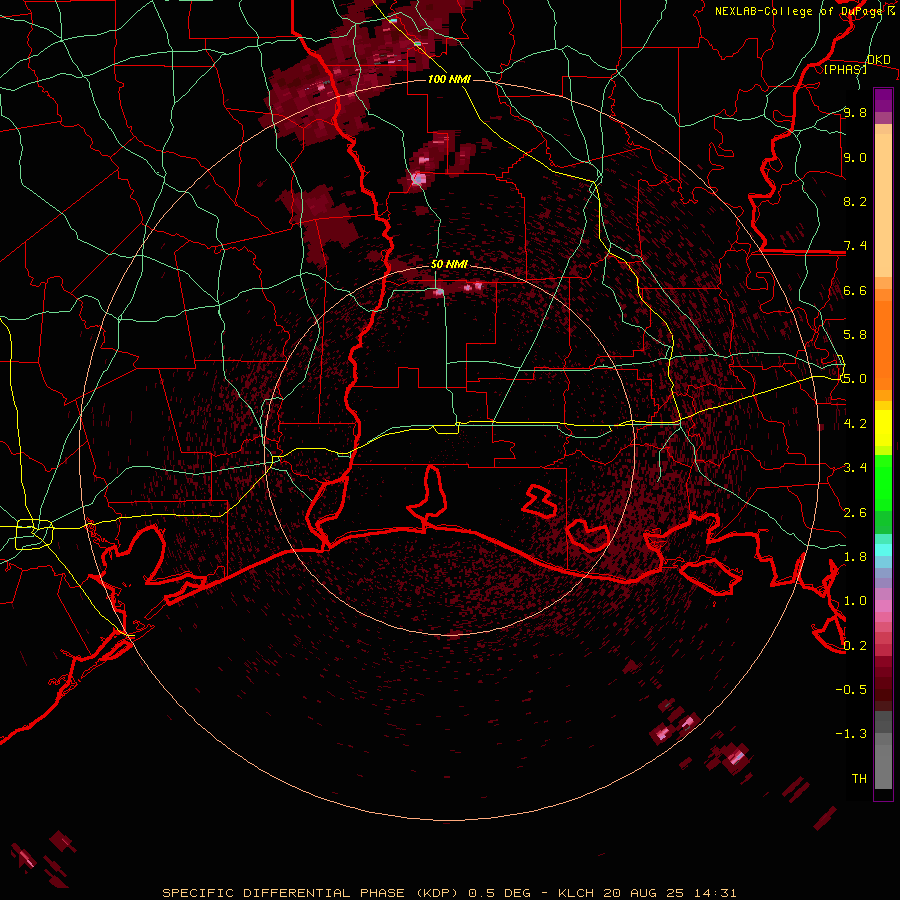This screenshot has width=900, height=900.
Task: Click the -1.3 scale value
Action: coord(851,734)
